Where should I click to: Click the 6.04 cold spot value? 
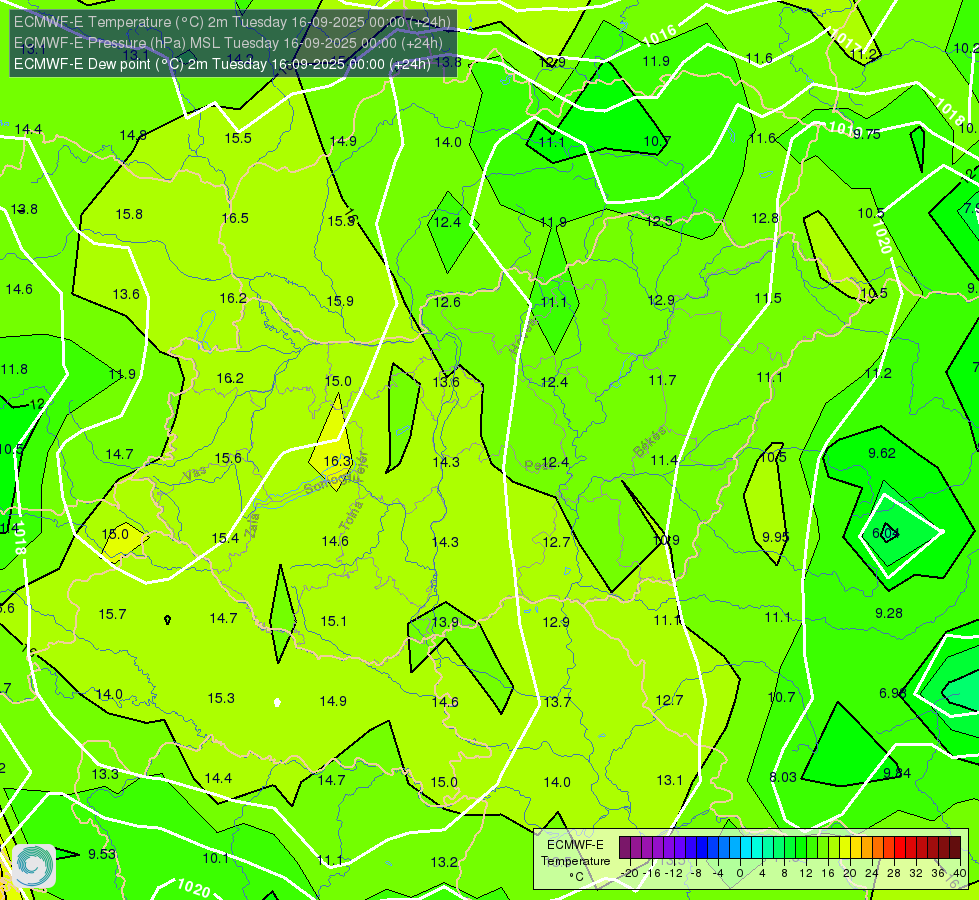885,533
